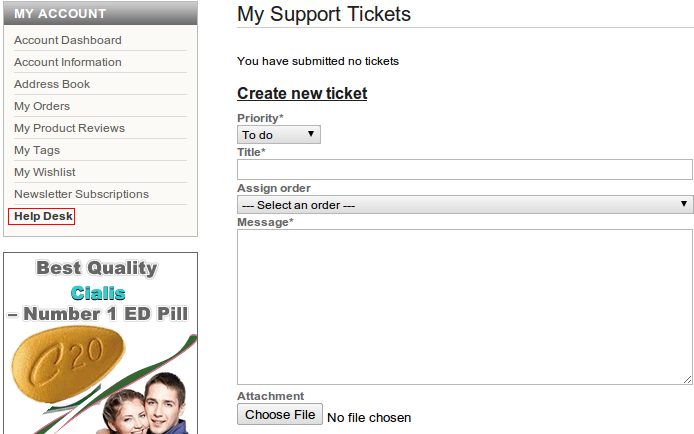Click the Message box resize handle
The image size is (694, 434).
687,380
